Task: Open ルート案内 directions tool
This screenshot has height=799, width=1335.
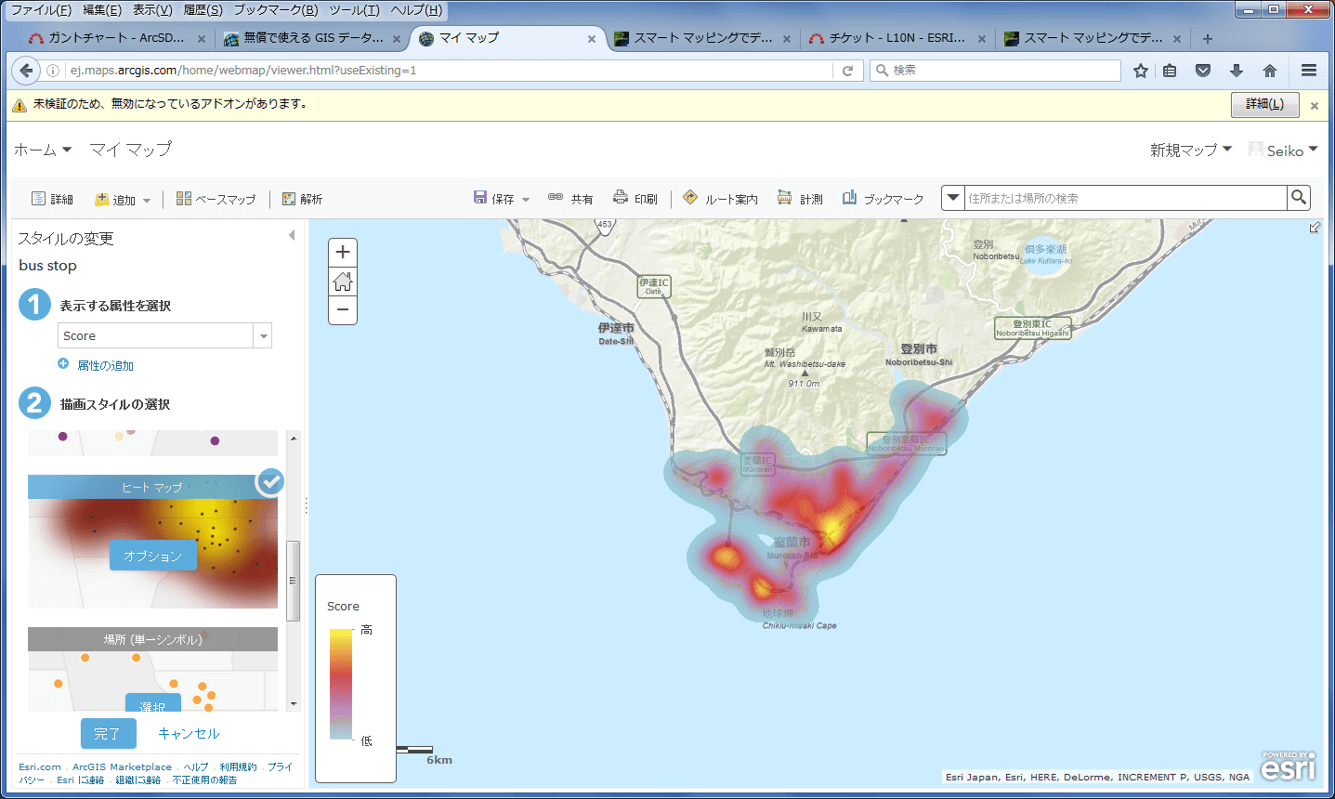Action: [x=720, y=199]
